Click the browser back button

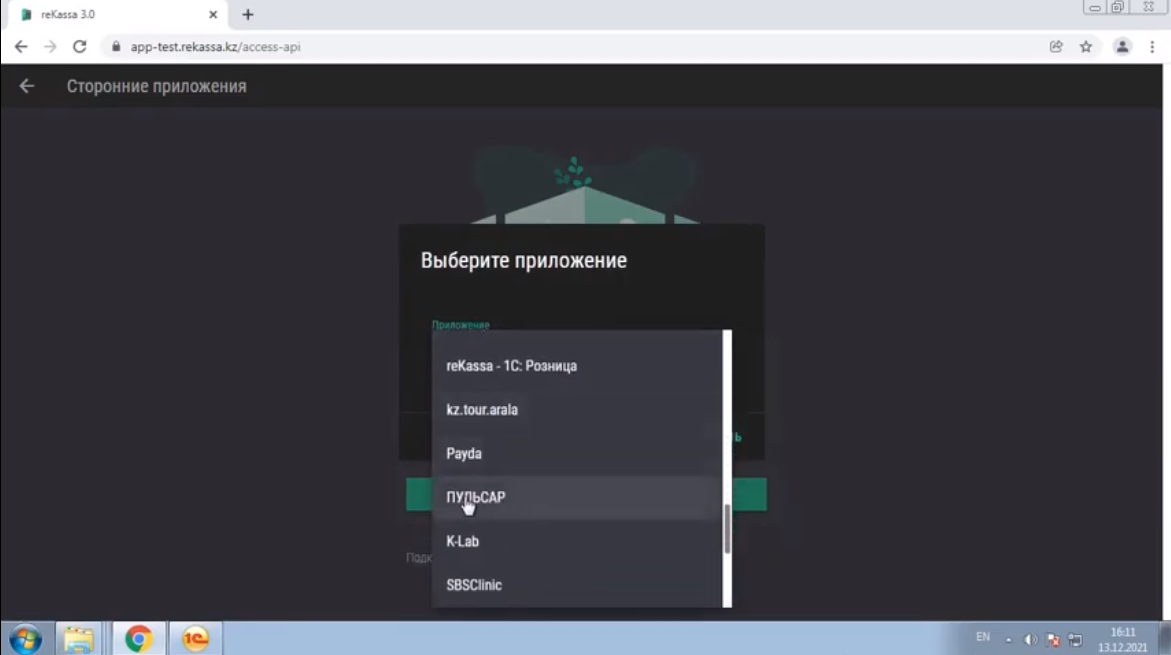coord(21,46)
